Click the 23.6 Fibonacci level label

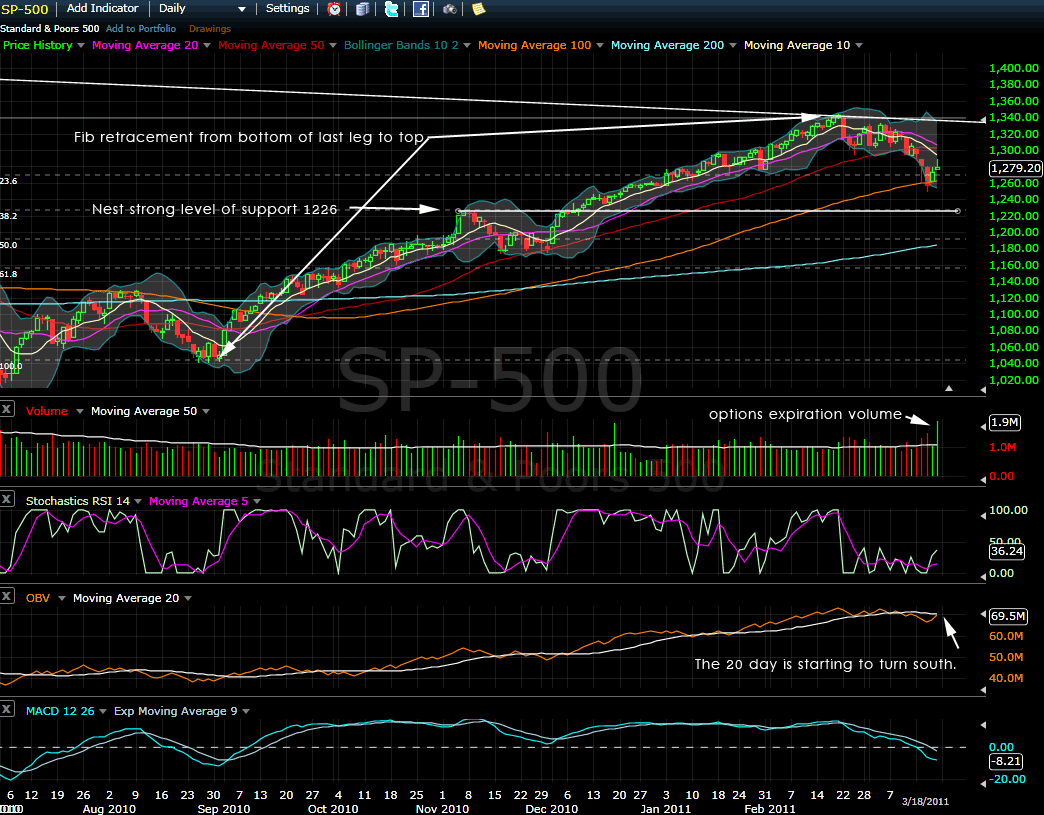pos(9,181)
